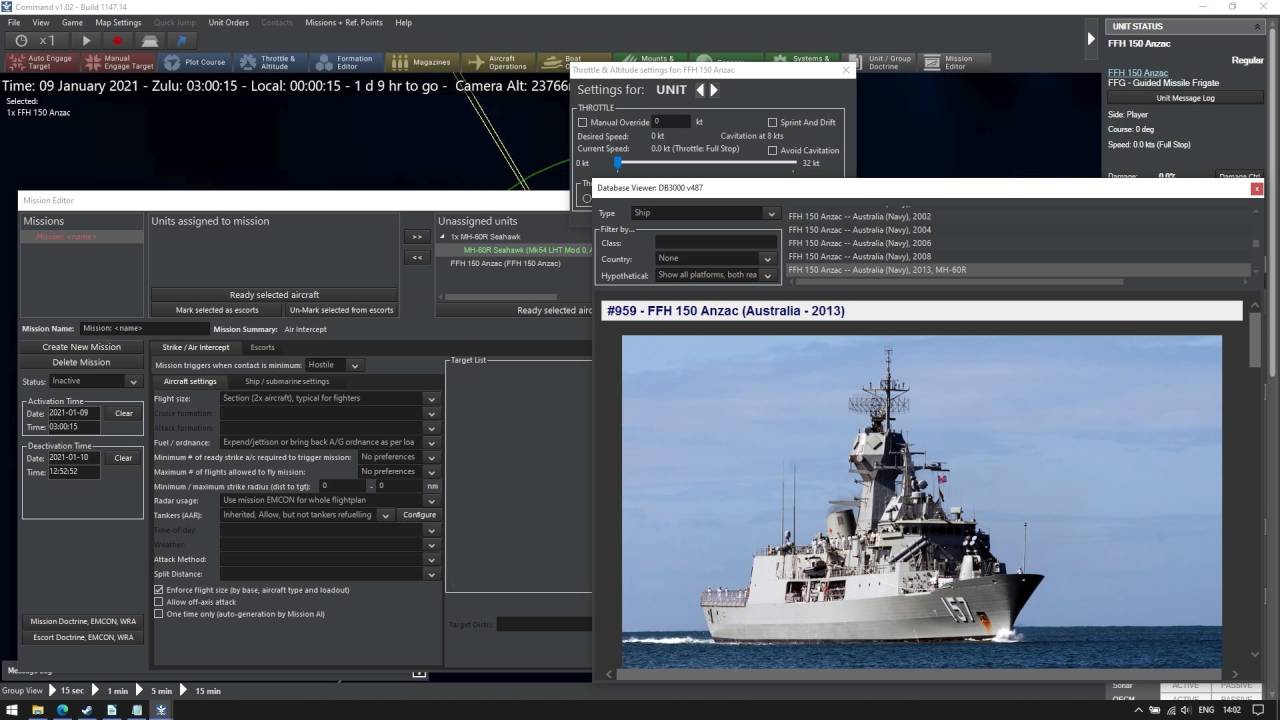The width and height of the screenshot is (1280, 720).
Task: Expand the Flight size dropdown
Action: [x=431, y=399]
